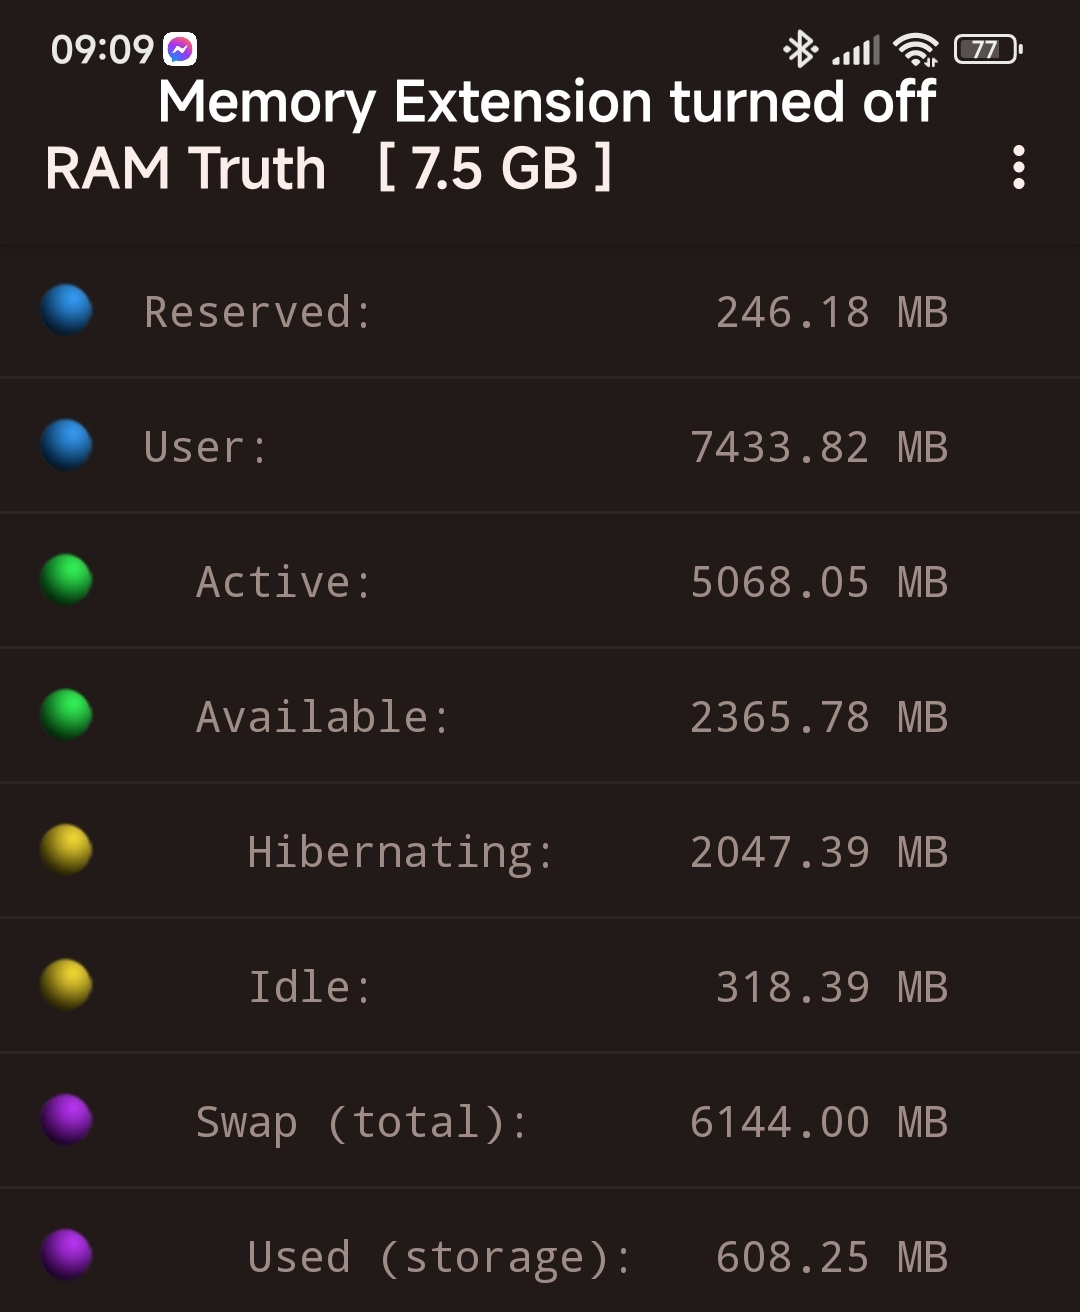Image resolution: width=1080 pixels, height=1312 pixels.
Task: Tap the Bluetooth status icon
Action: point(800,48)
